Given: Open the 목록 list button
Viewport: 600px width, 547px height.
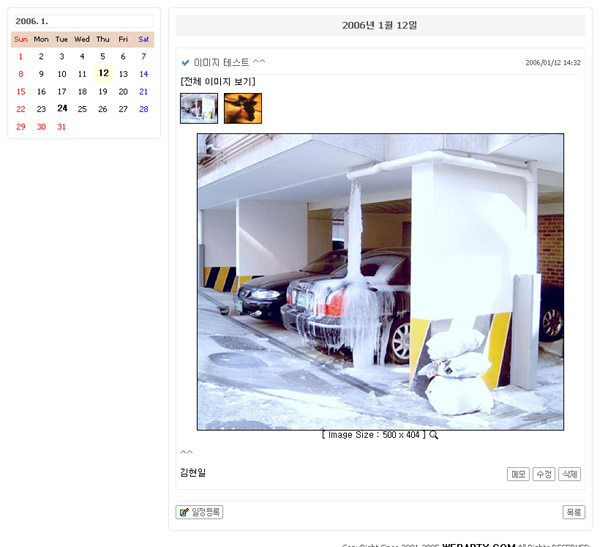Looking at the screenshot, I should pos(574,512).
